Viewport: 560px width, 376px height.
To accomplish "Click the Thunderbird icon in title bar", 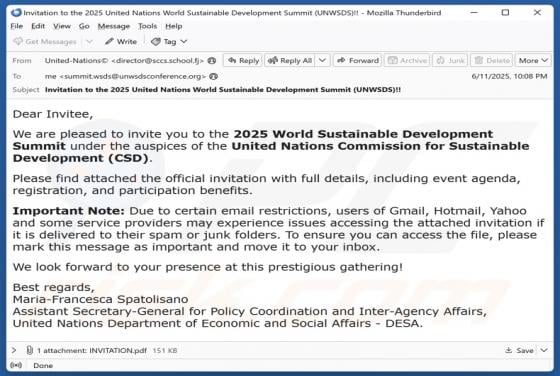I will [16, 13].
